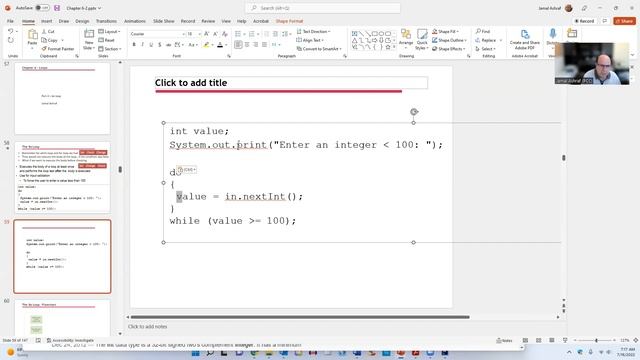
Task: Toggle Underline formatting
Action: [151, 44]
